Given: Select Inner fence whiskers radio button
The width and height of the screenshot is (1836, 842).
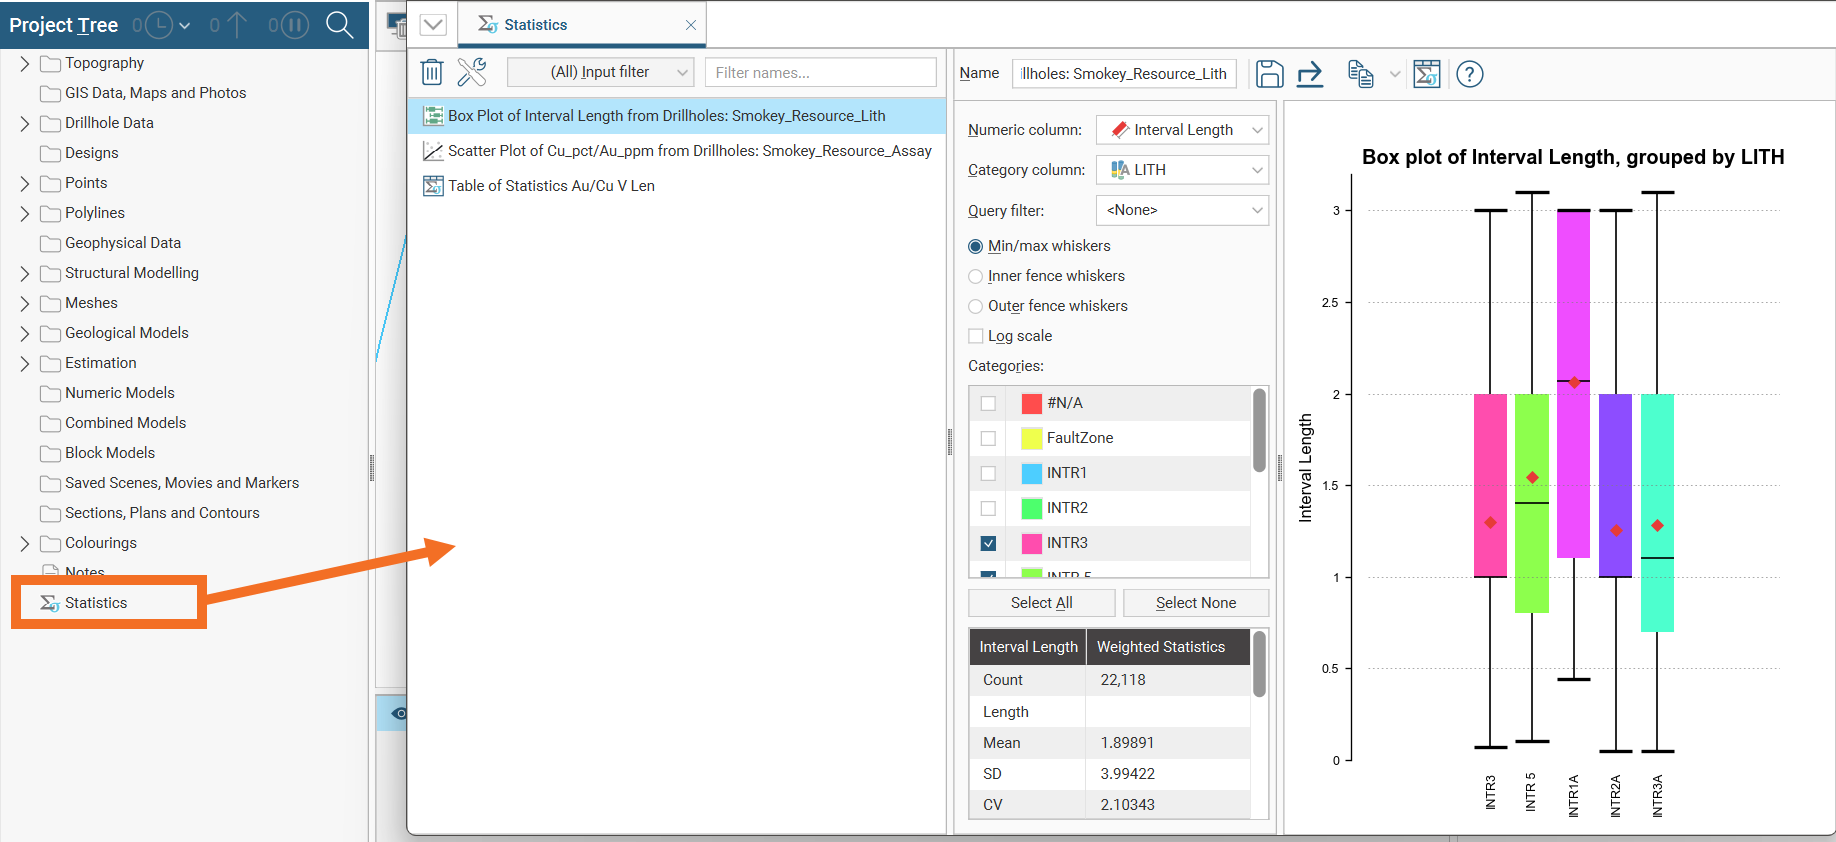Looking at the screenshot, I should pyautogui.click(x=976, y=277).
